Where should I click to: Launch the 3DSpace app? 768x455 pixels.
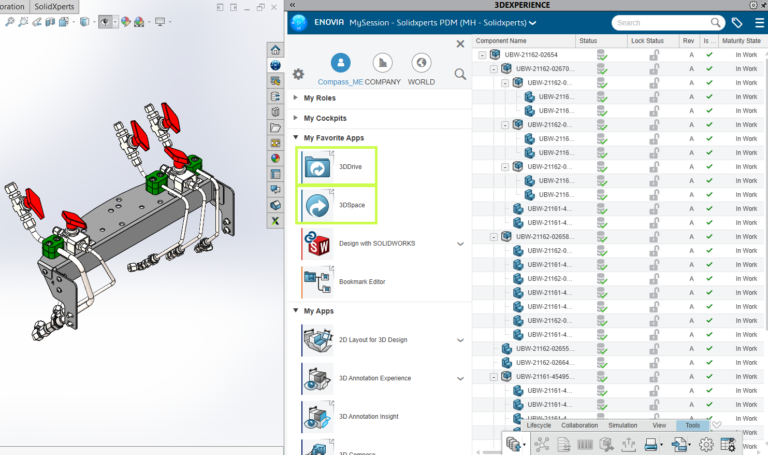(x=336, y=205)
